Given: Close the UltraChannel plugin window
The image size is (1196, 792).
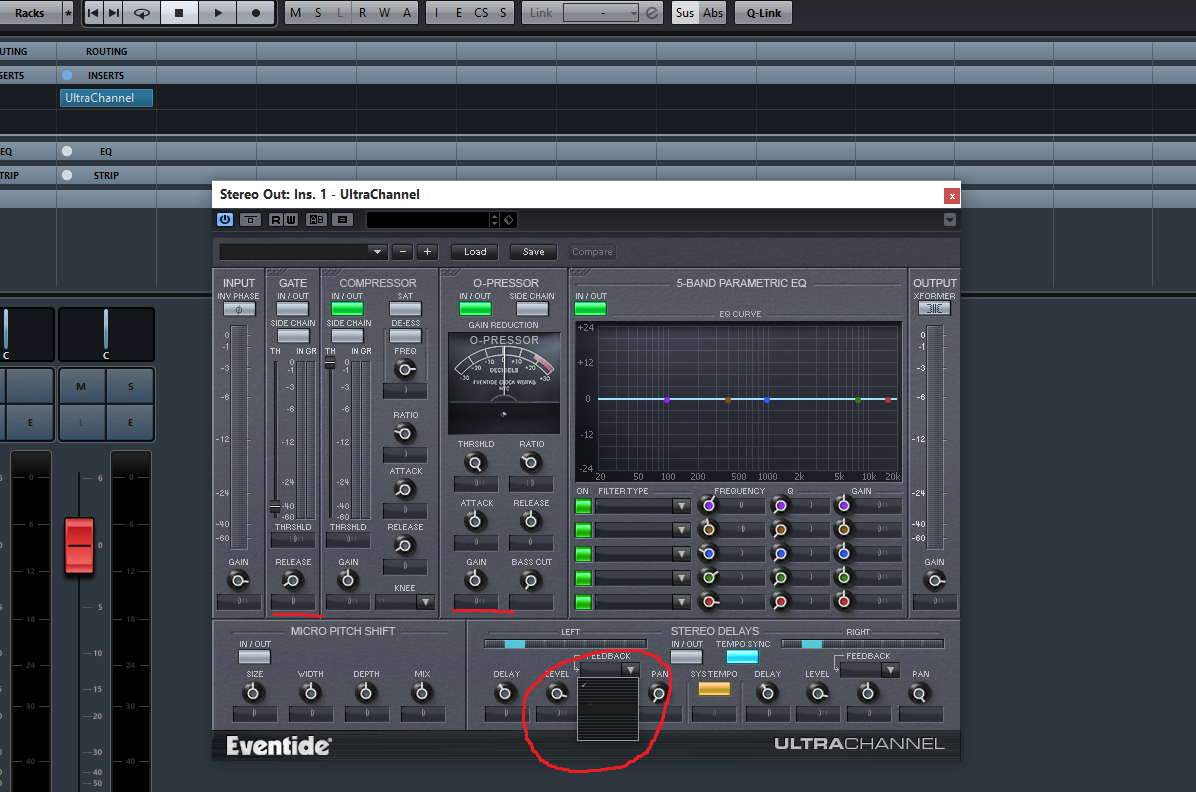Looking at the screenshot, I should pos(952,196).
